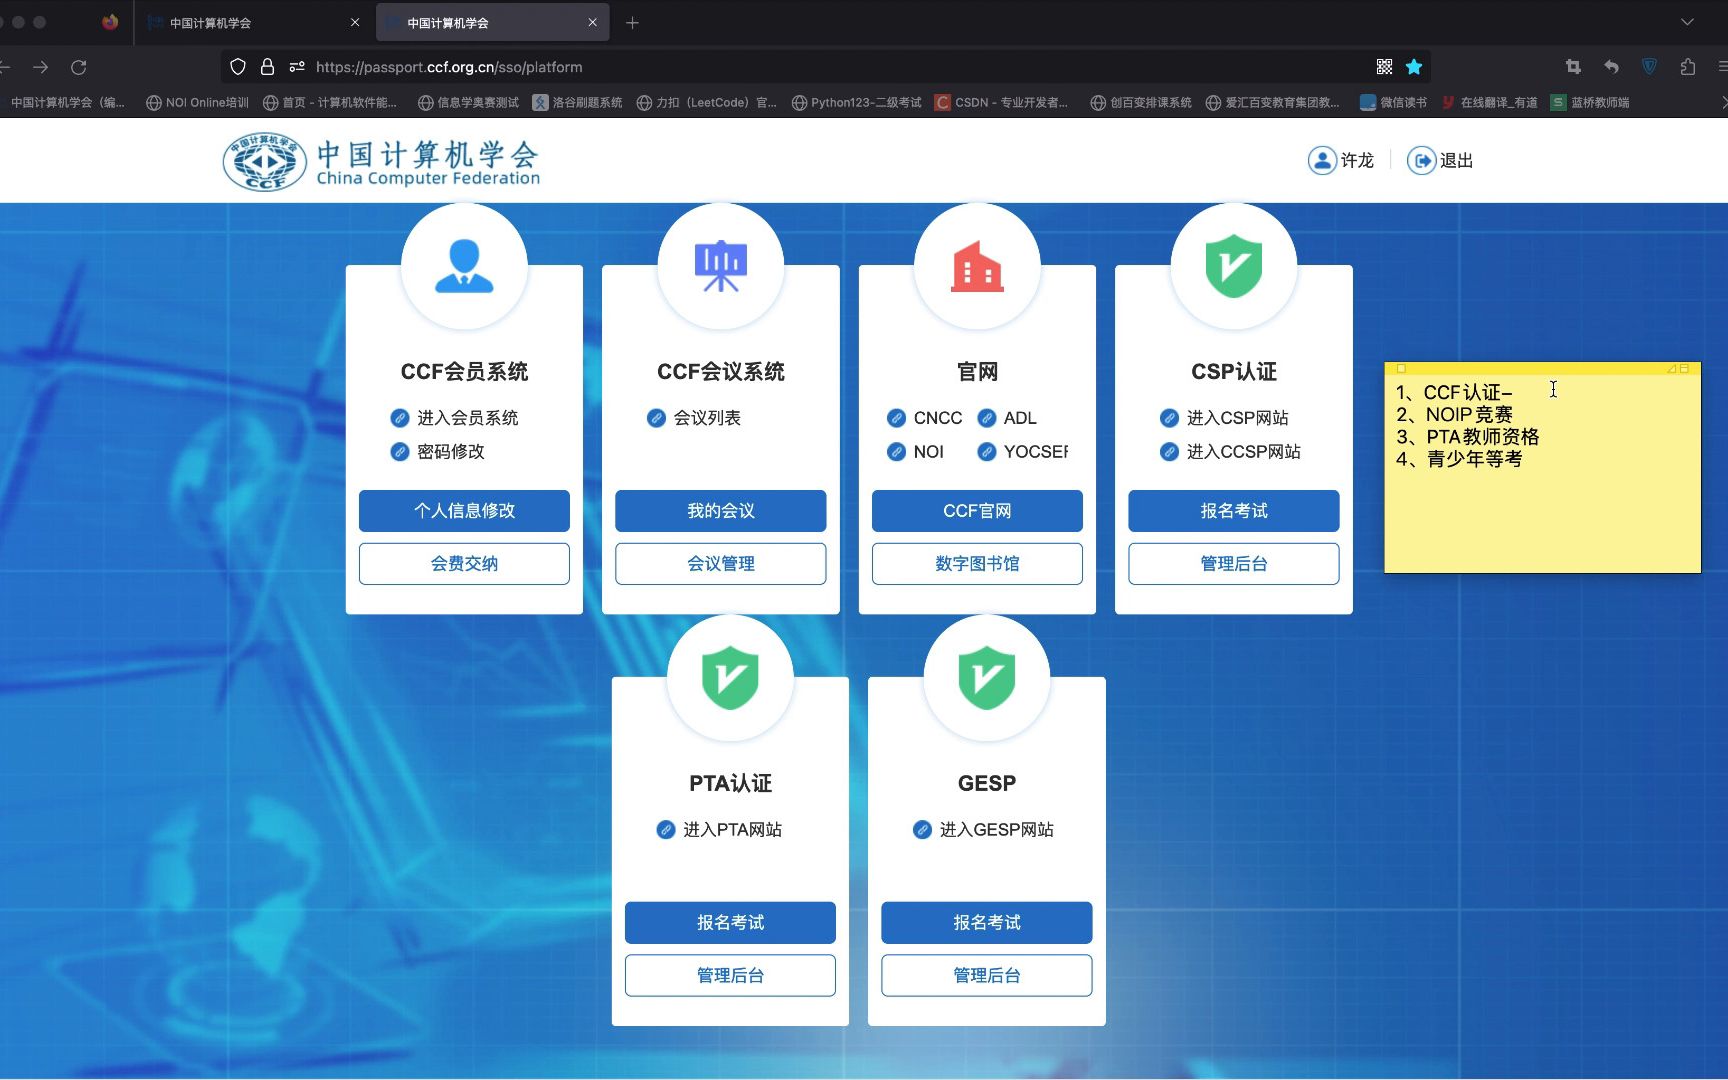Click the PTA认证 green shield icon
The width and height of the screenshot is (1728, 1080).
(x=730, y=678)
